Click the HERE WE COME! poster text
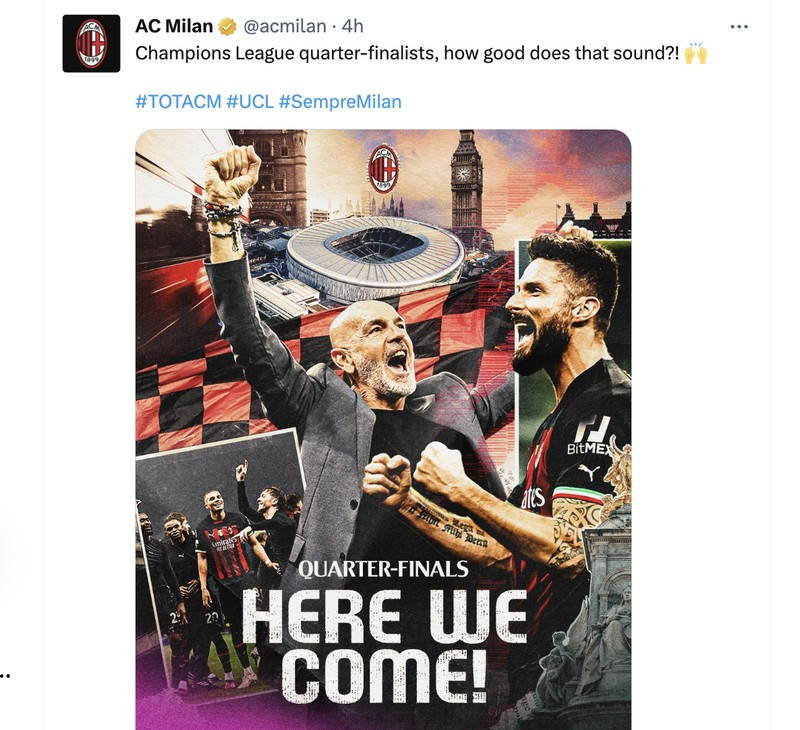The width and height of the screenshot is (800, 730). 385,646
